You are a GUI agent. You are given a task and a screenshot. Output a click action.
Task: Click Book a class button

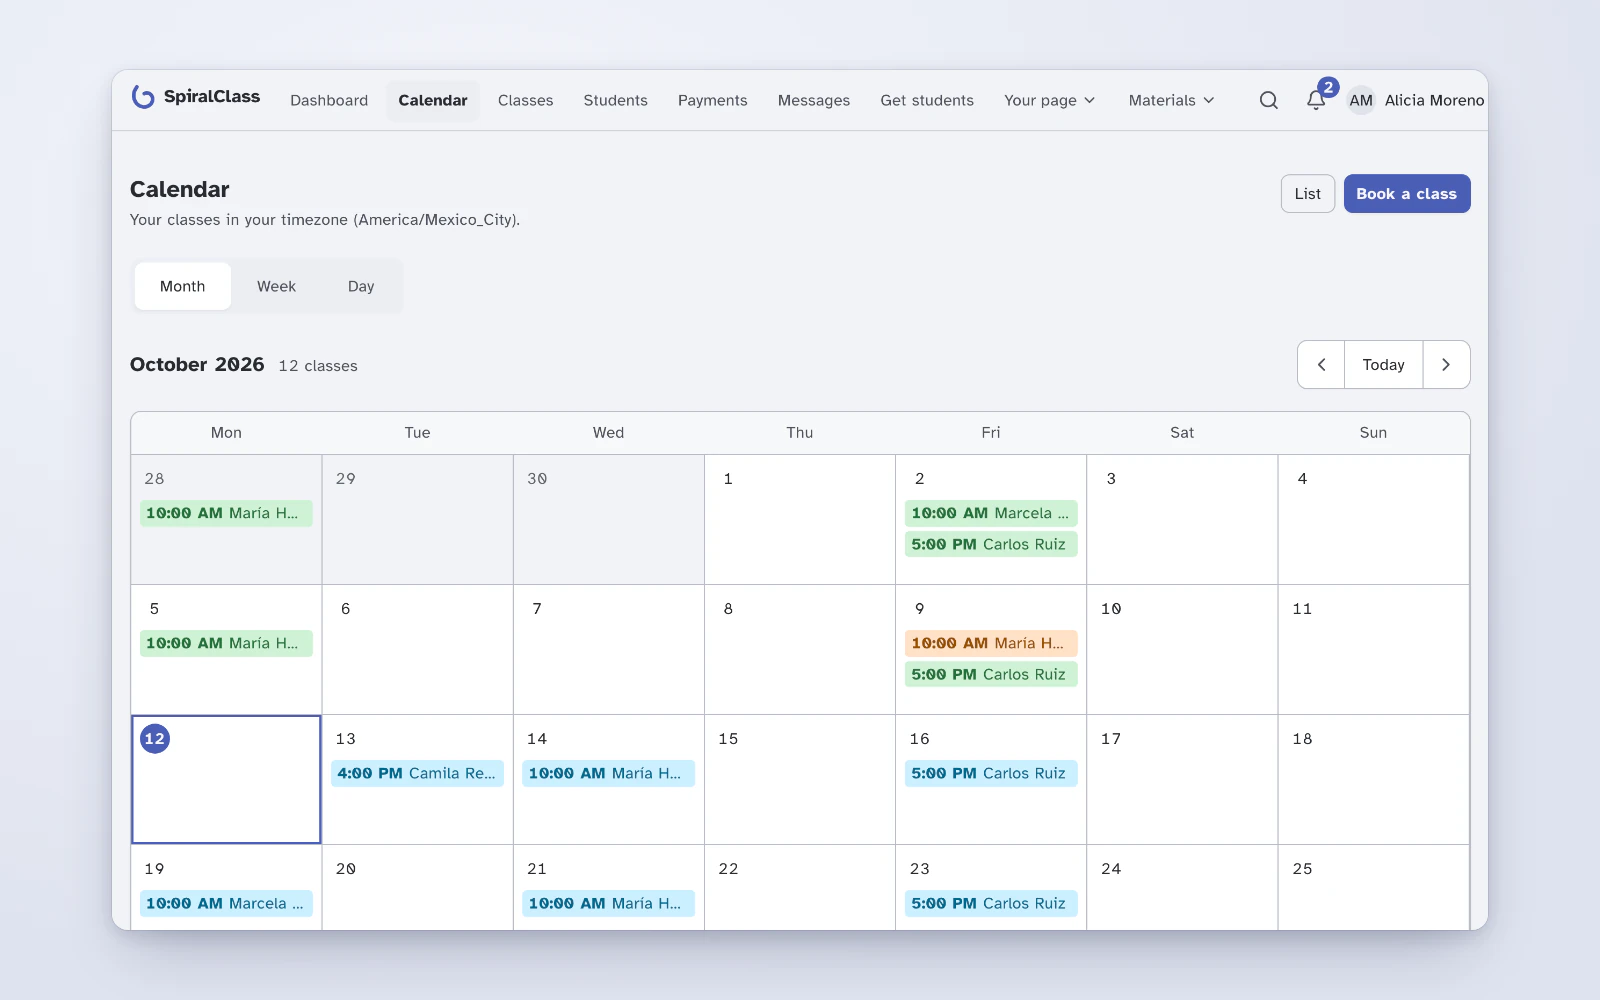click(1406, 194)
